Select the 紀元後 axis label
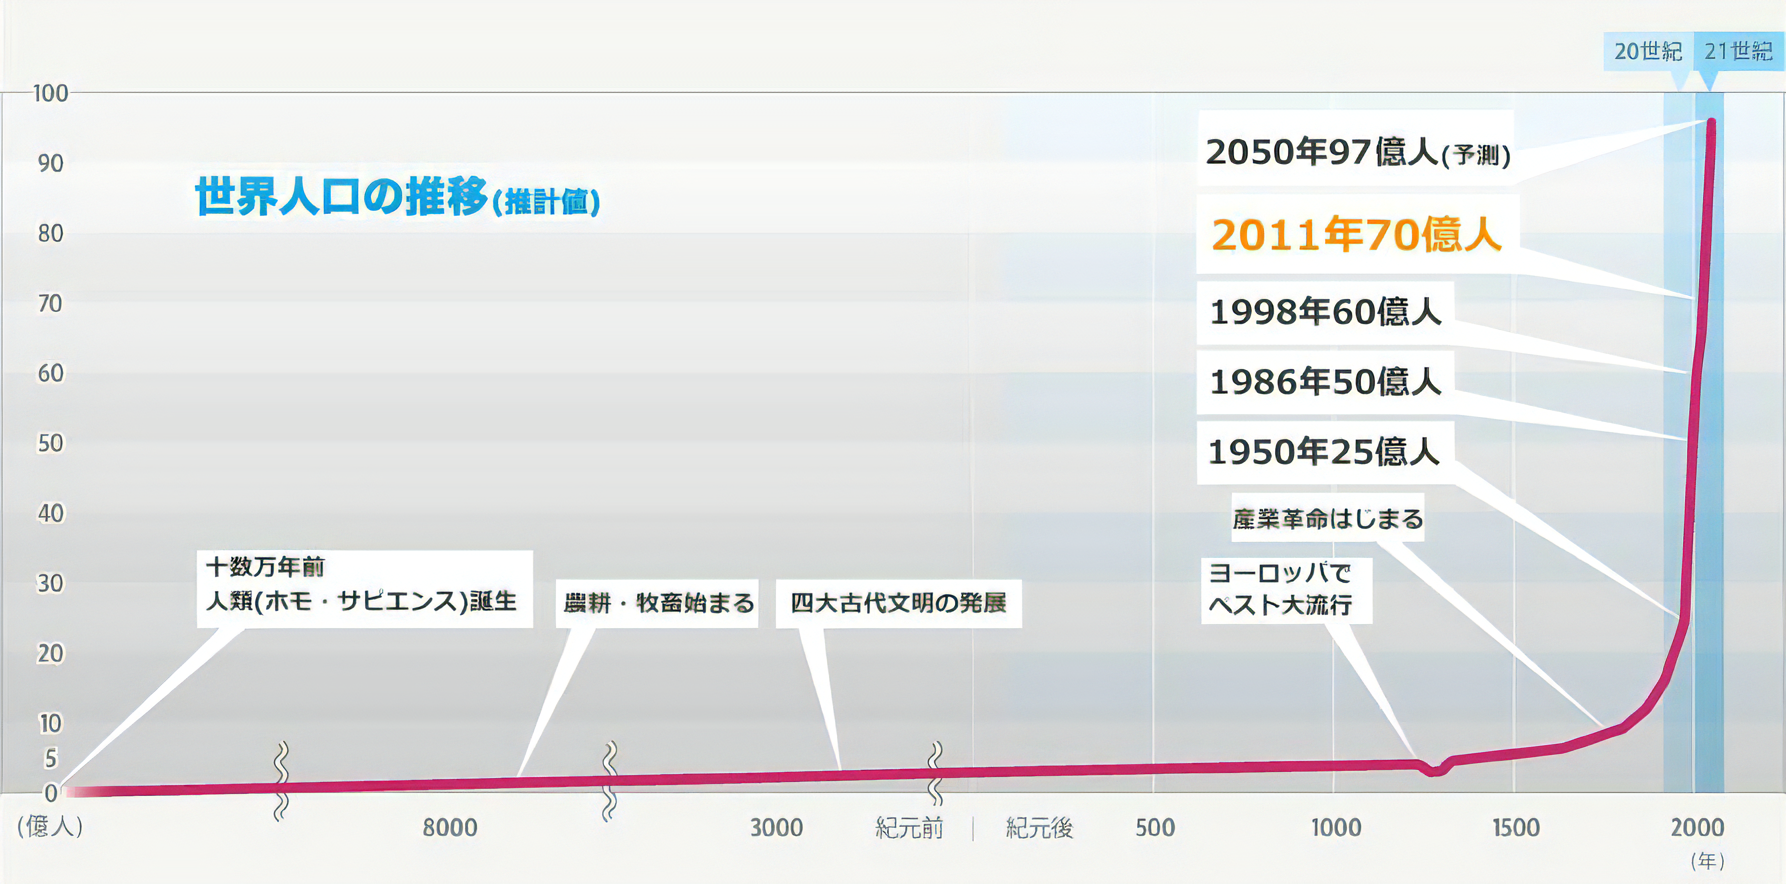The image size is (1786, 884). click(x=1039, y=828)
